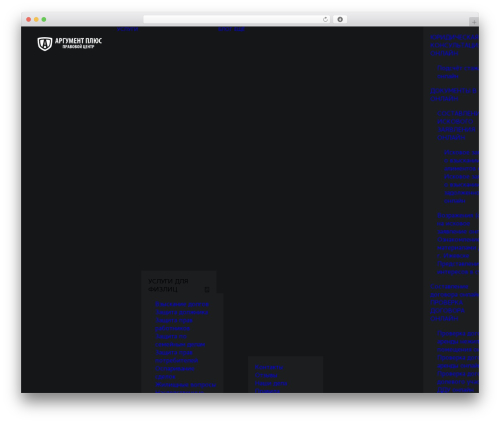Image resolution: width=500 pixels, height=423 pixels.
Task: Open Жилищные вопросы link
Action: (186, 385)
